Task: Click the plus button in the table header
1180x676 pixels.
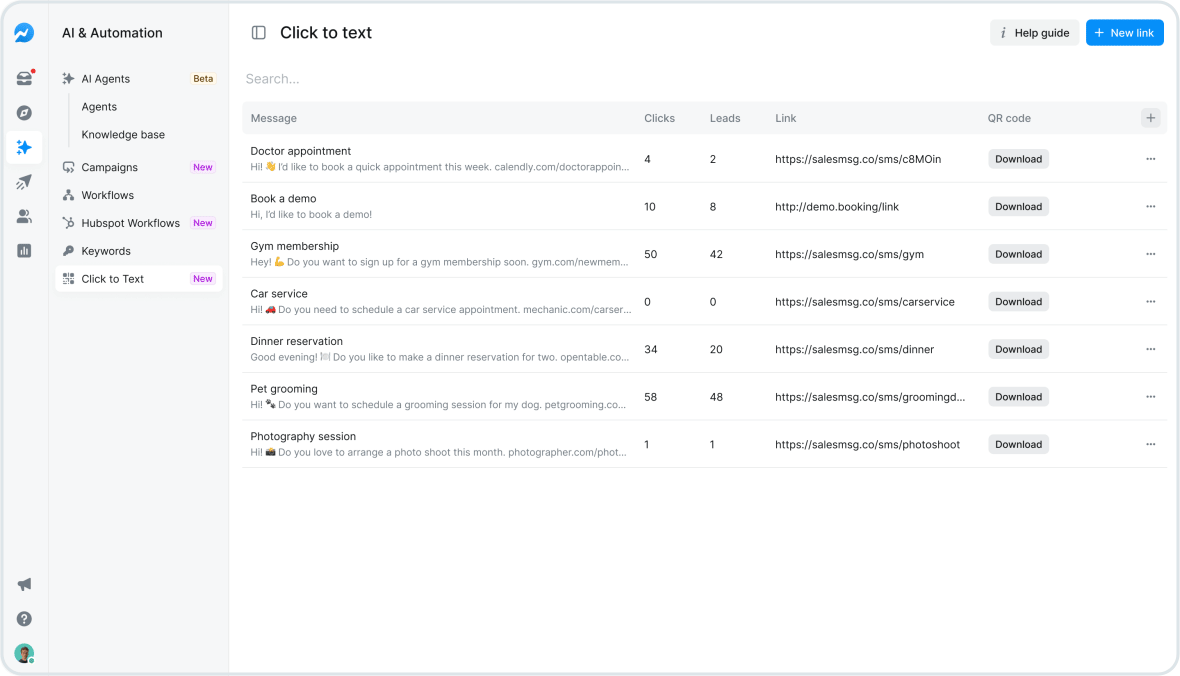Action: pyautogui.click(x=1150, y=117)
